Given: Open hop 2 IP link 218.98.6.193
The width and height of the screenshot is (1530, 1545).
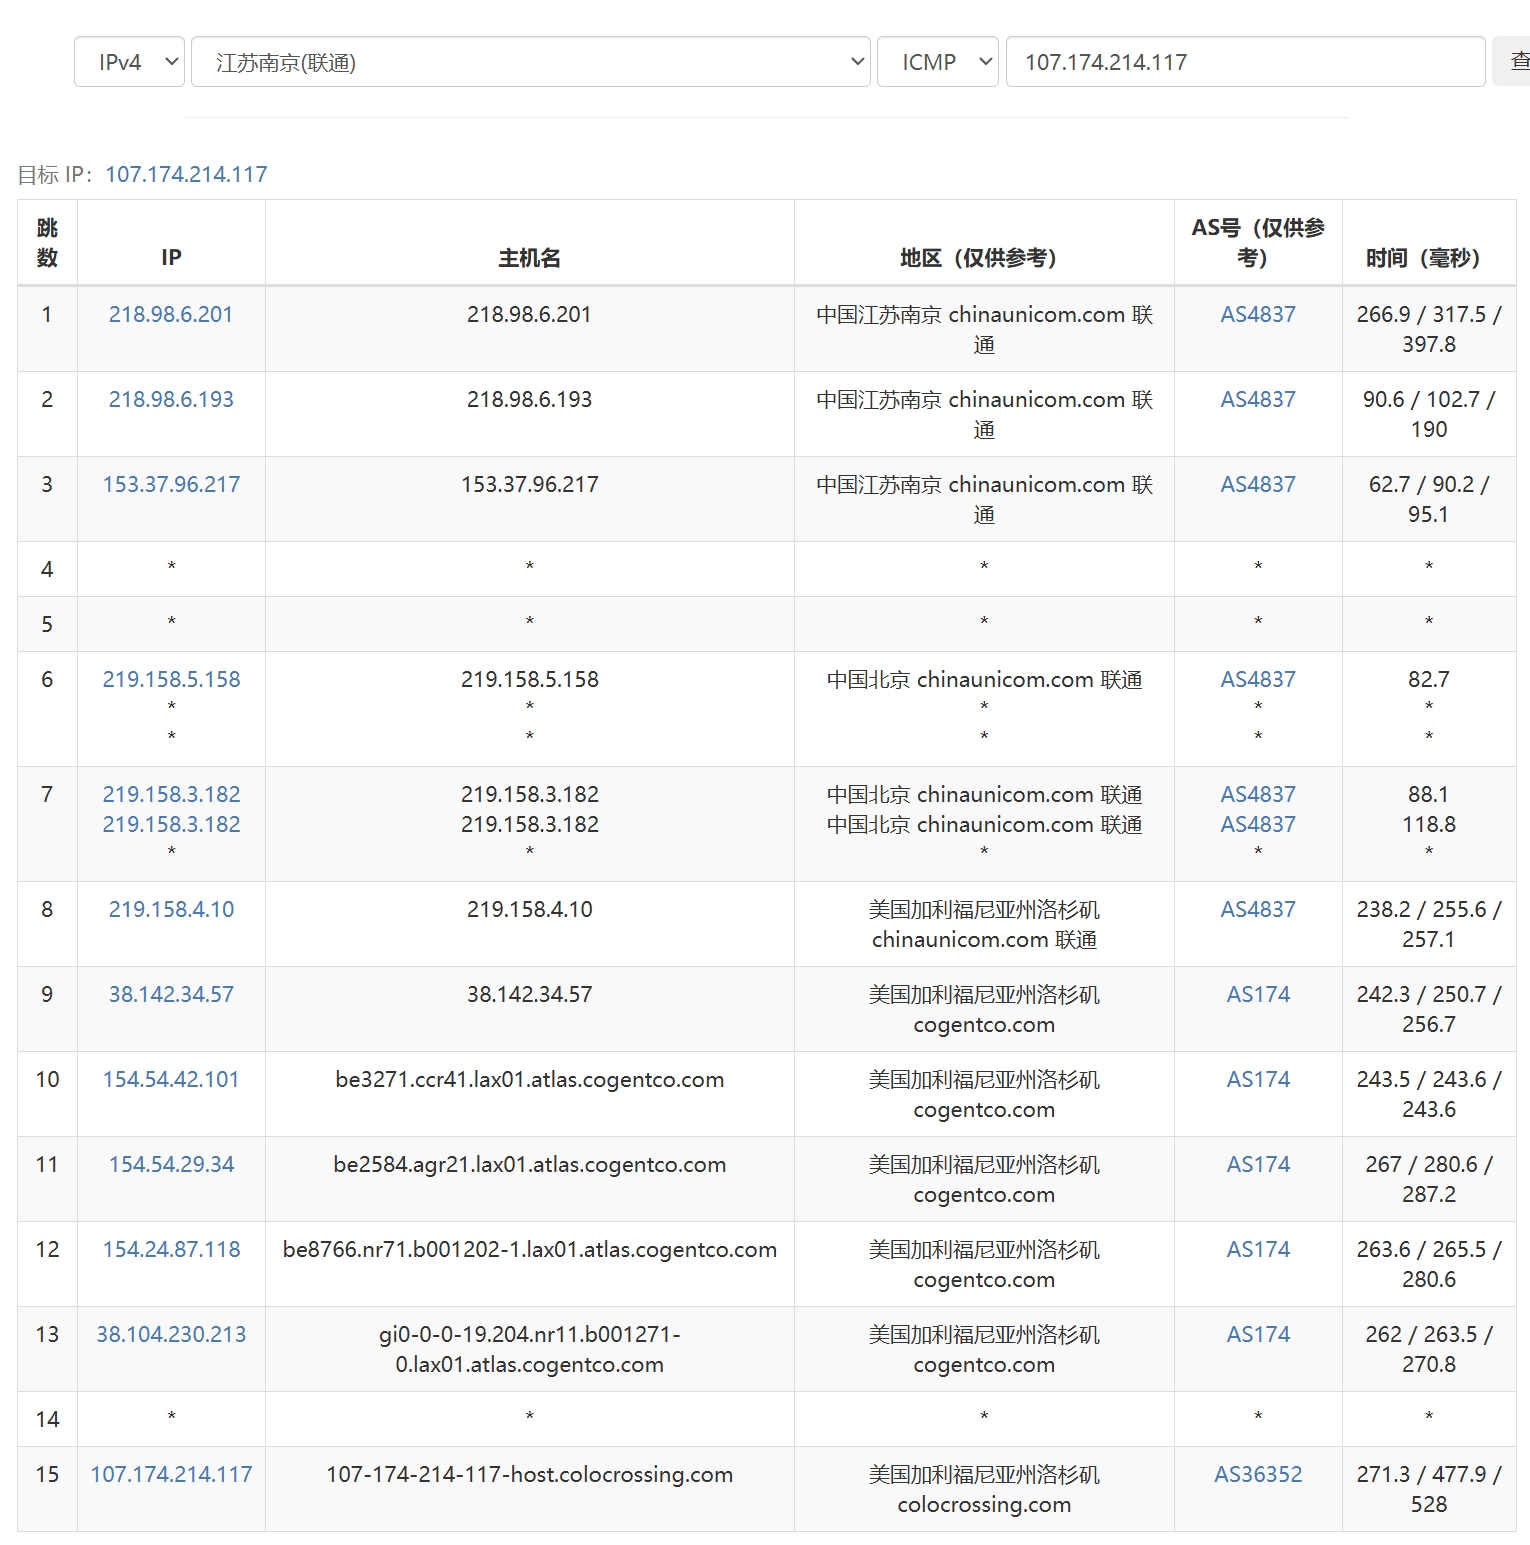Looking at the screenshot, I should [x=171, y=399].
